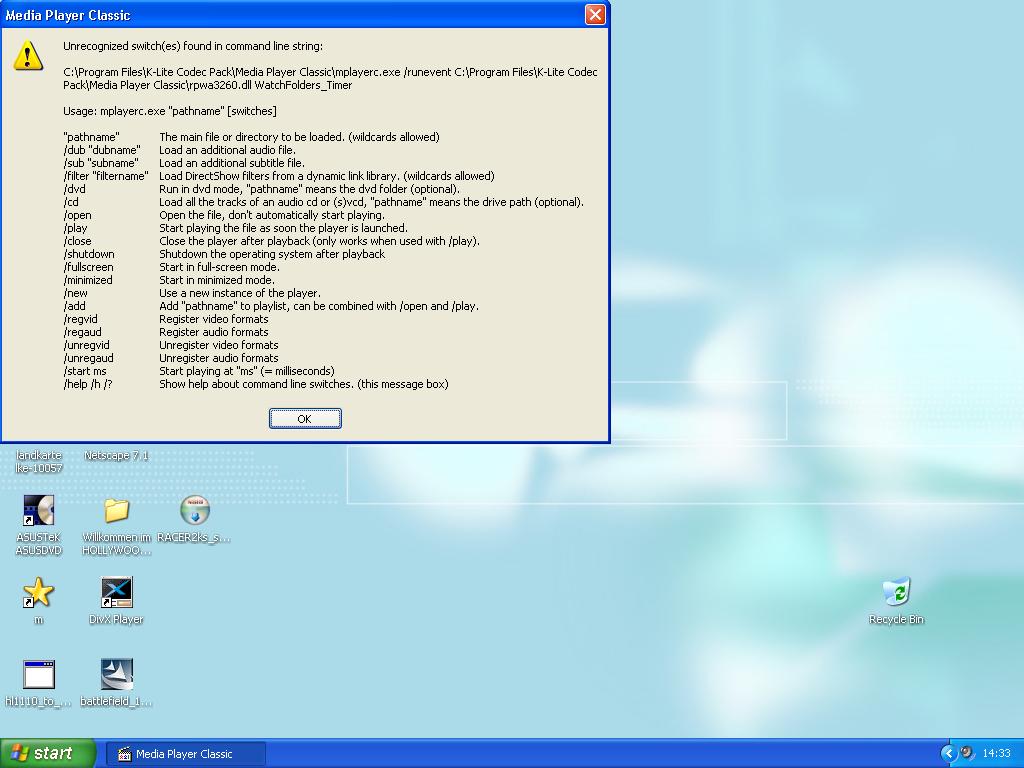Expand hidden tray icons with the chevron
The image size is (1024, 768).
click(948, 753)
